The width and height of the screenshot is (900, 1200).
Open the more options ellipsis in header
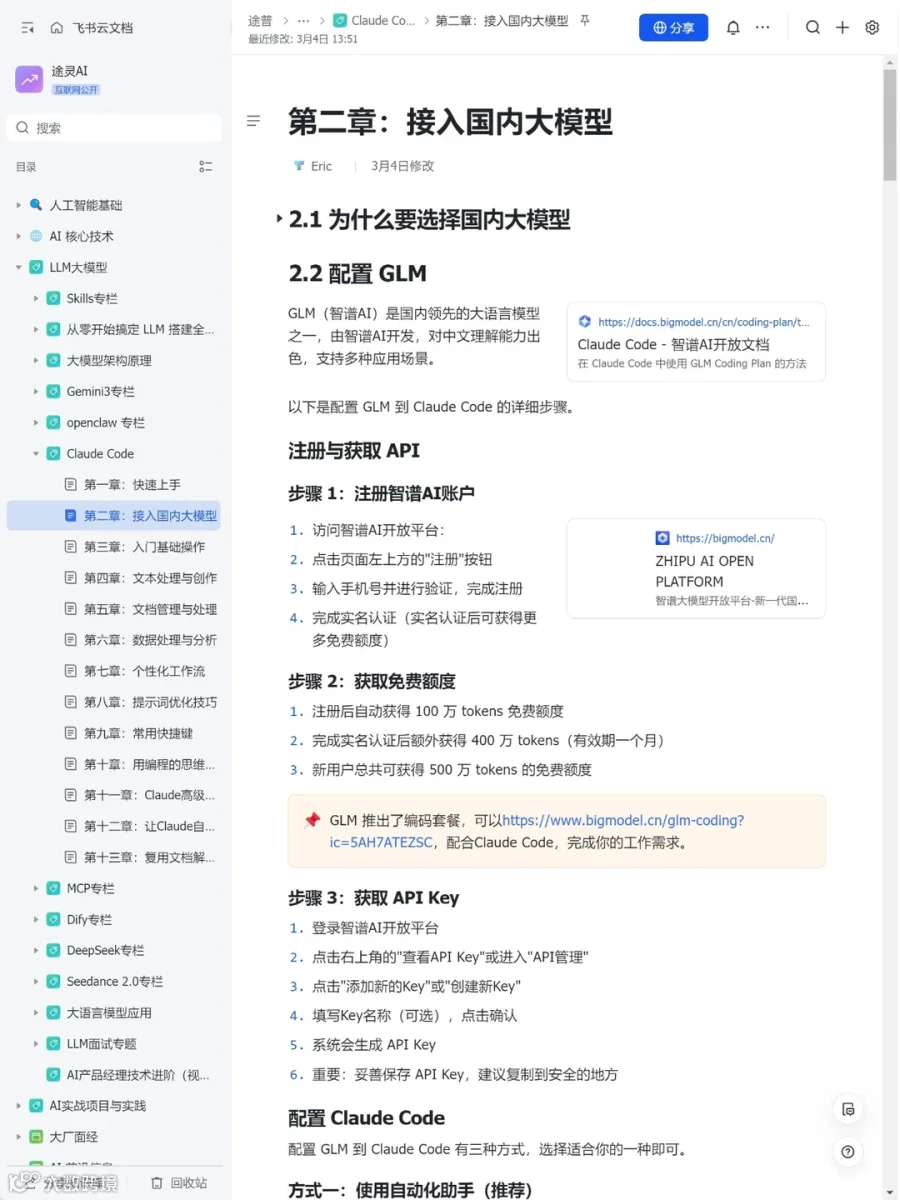point(762,28)
